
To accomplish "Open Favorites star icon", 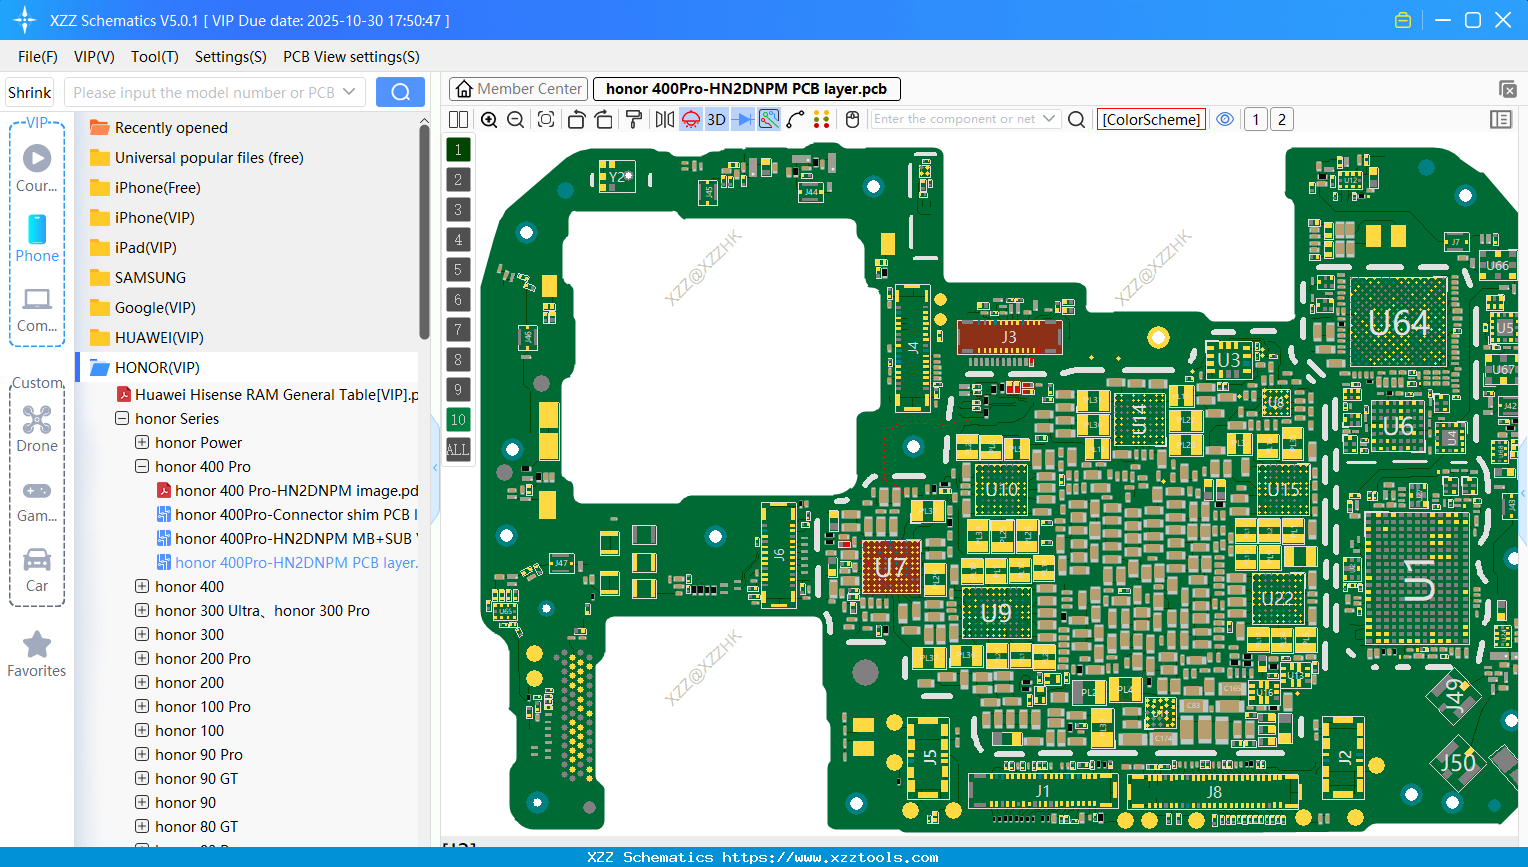I will tap(37, 654).
